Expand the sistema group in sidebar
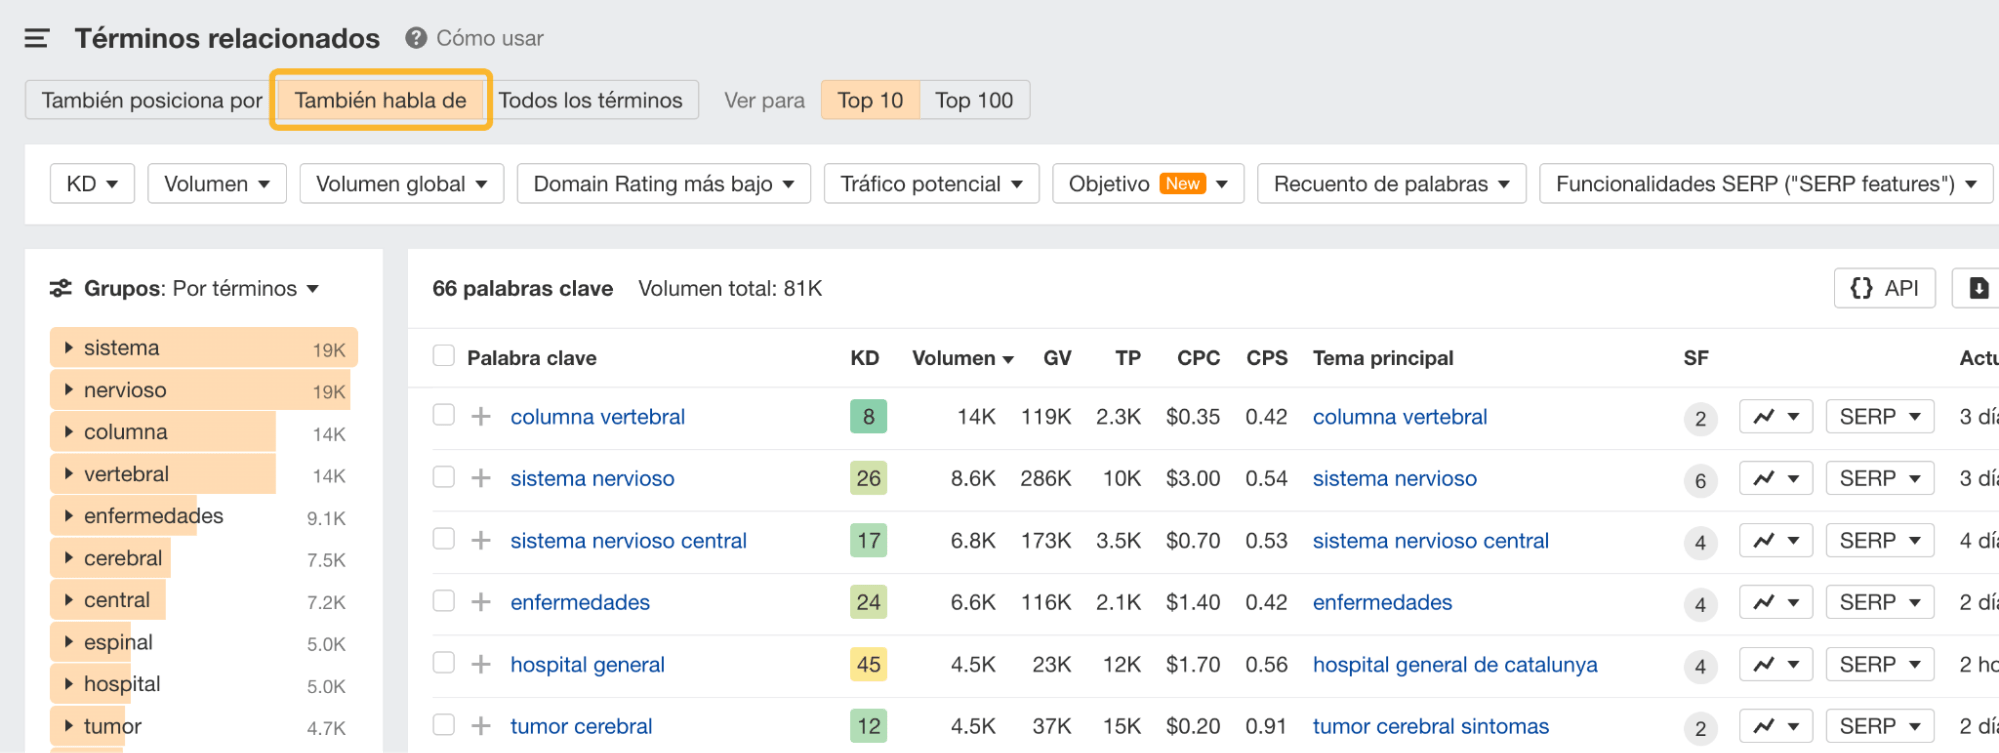 point(69,348)
